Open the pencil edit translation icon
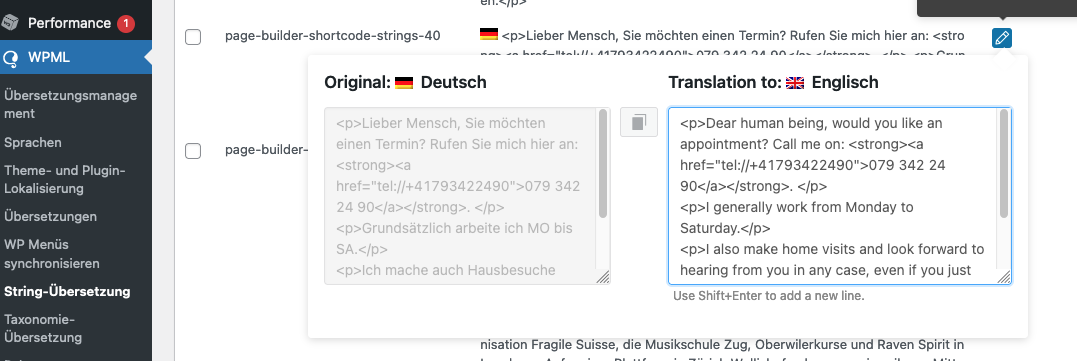Viewport: 1077px width, 361px height. 1001,38
